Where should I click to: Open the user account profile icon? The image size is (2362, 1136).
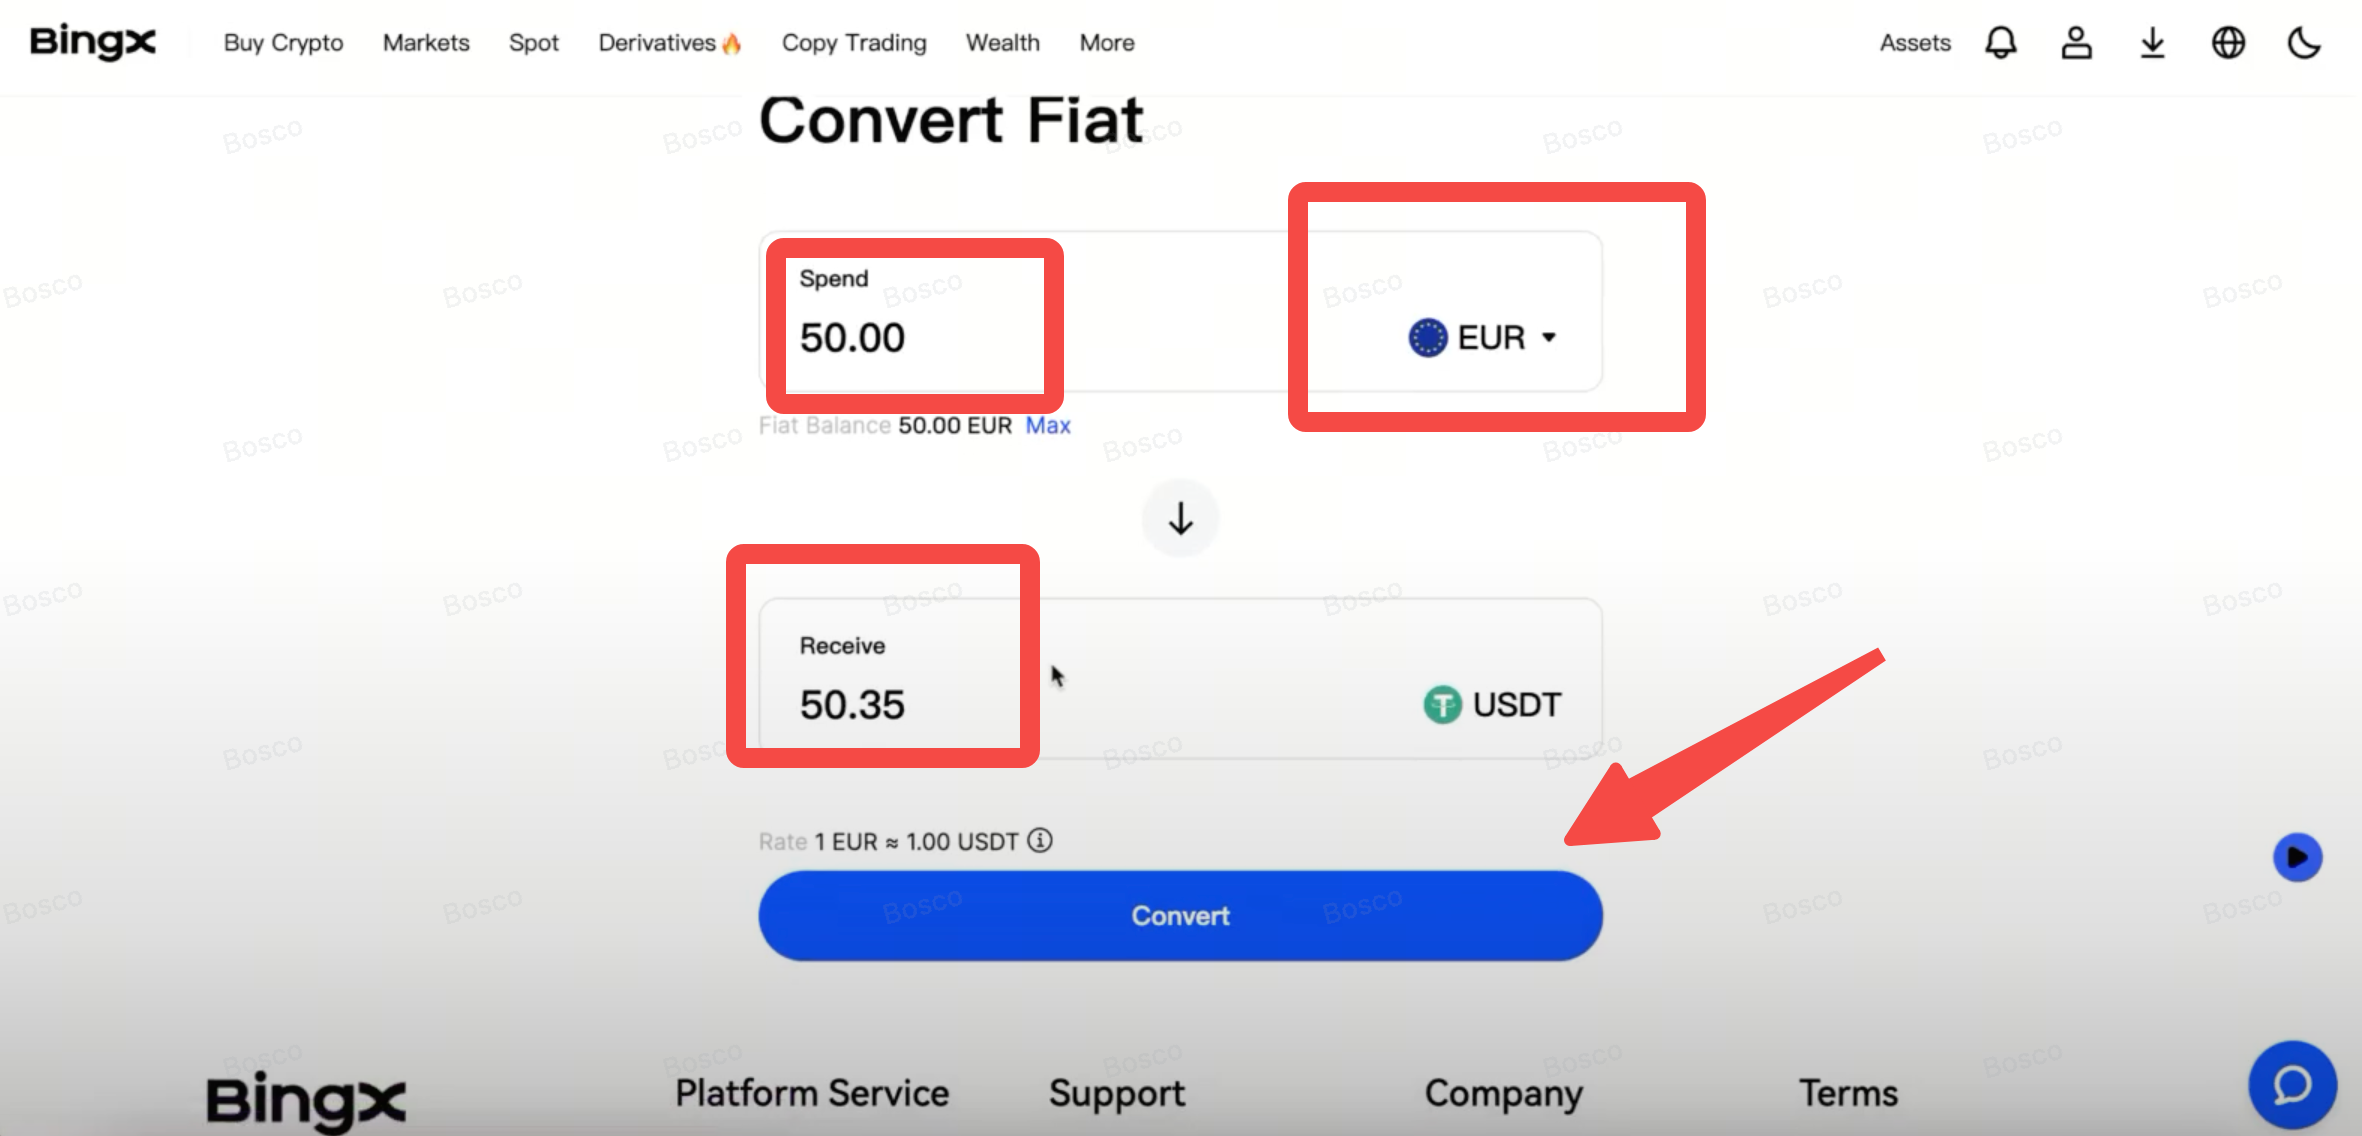(x=2076, y=43)
